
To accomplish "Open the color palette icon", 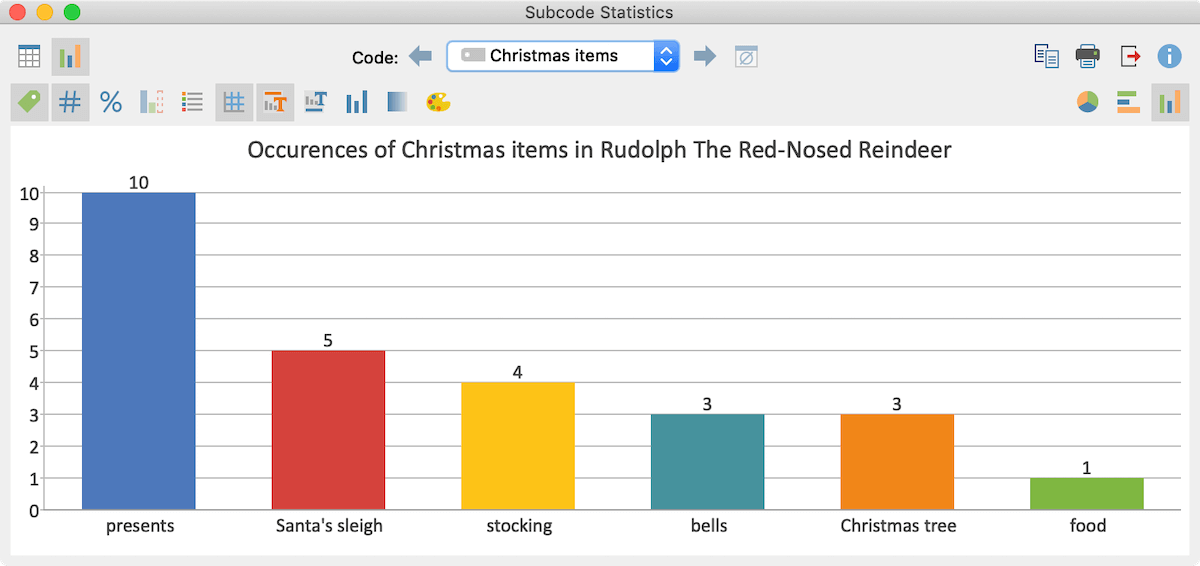I will [x=439, y=102].
